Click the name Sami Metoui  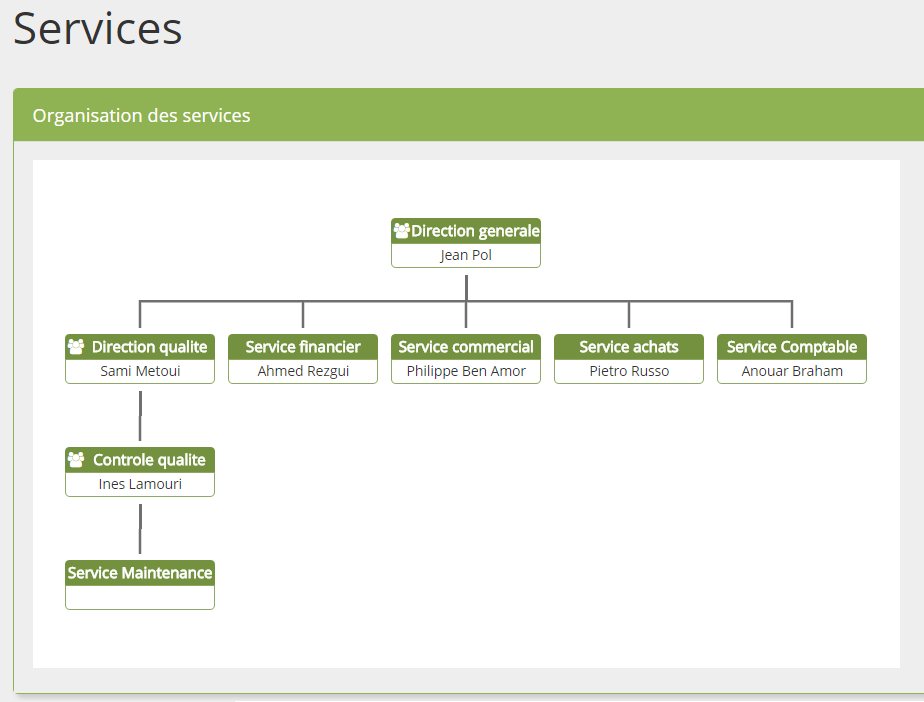tap(140, 371)
